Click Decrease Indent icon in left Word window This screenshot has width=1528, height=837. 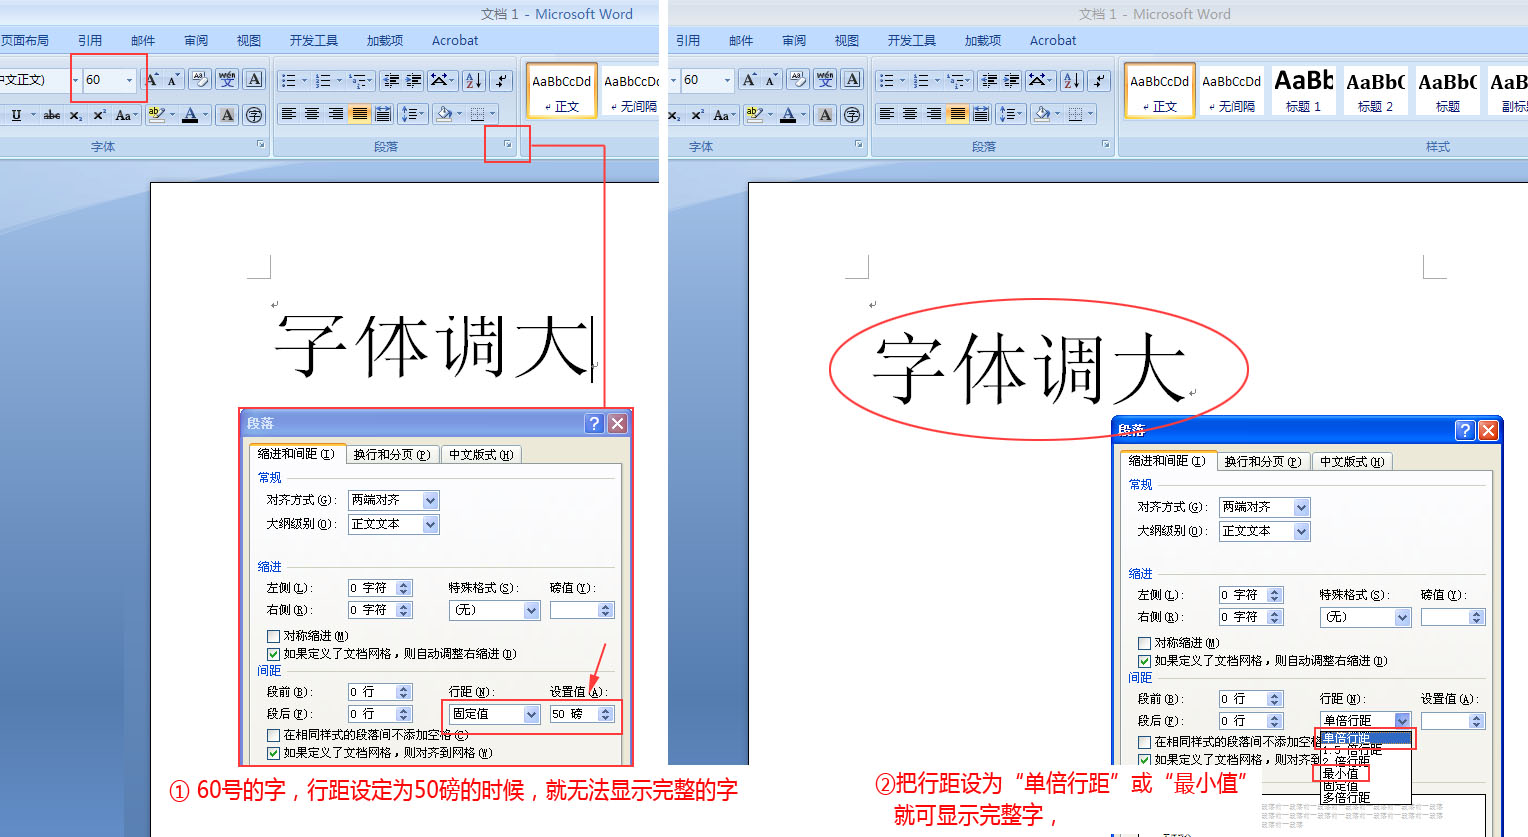(390, 80)
